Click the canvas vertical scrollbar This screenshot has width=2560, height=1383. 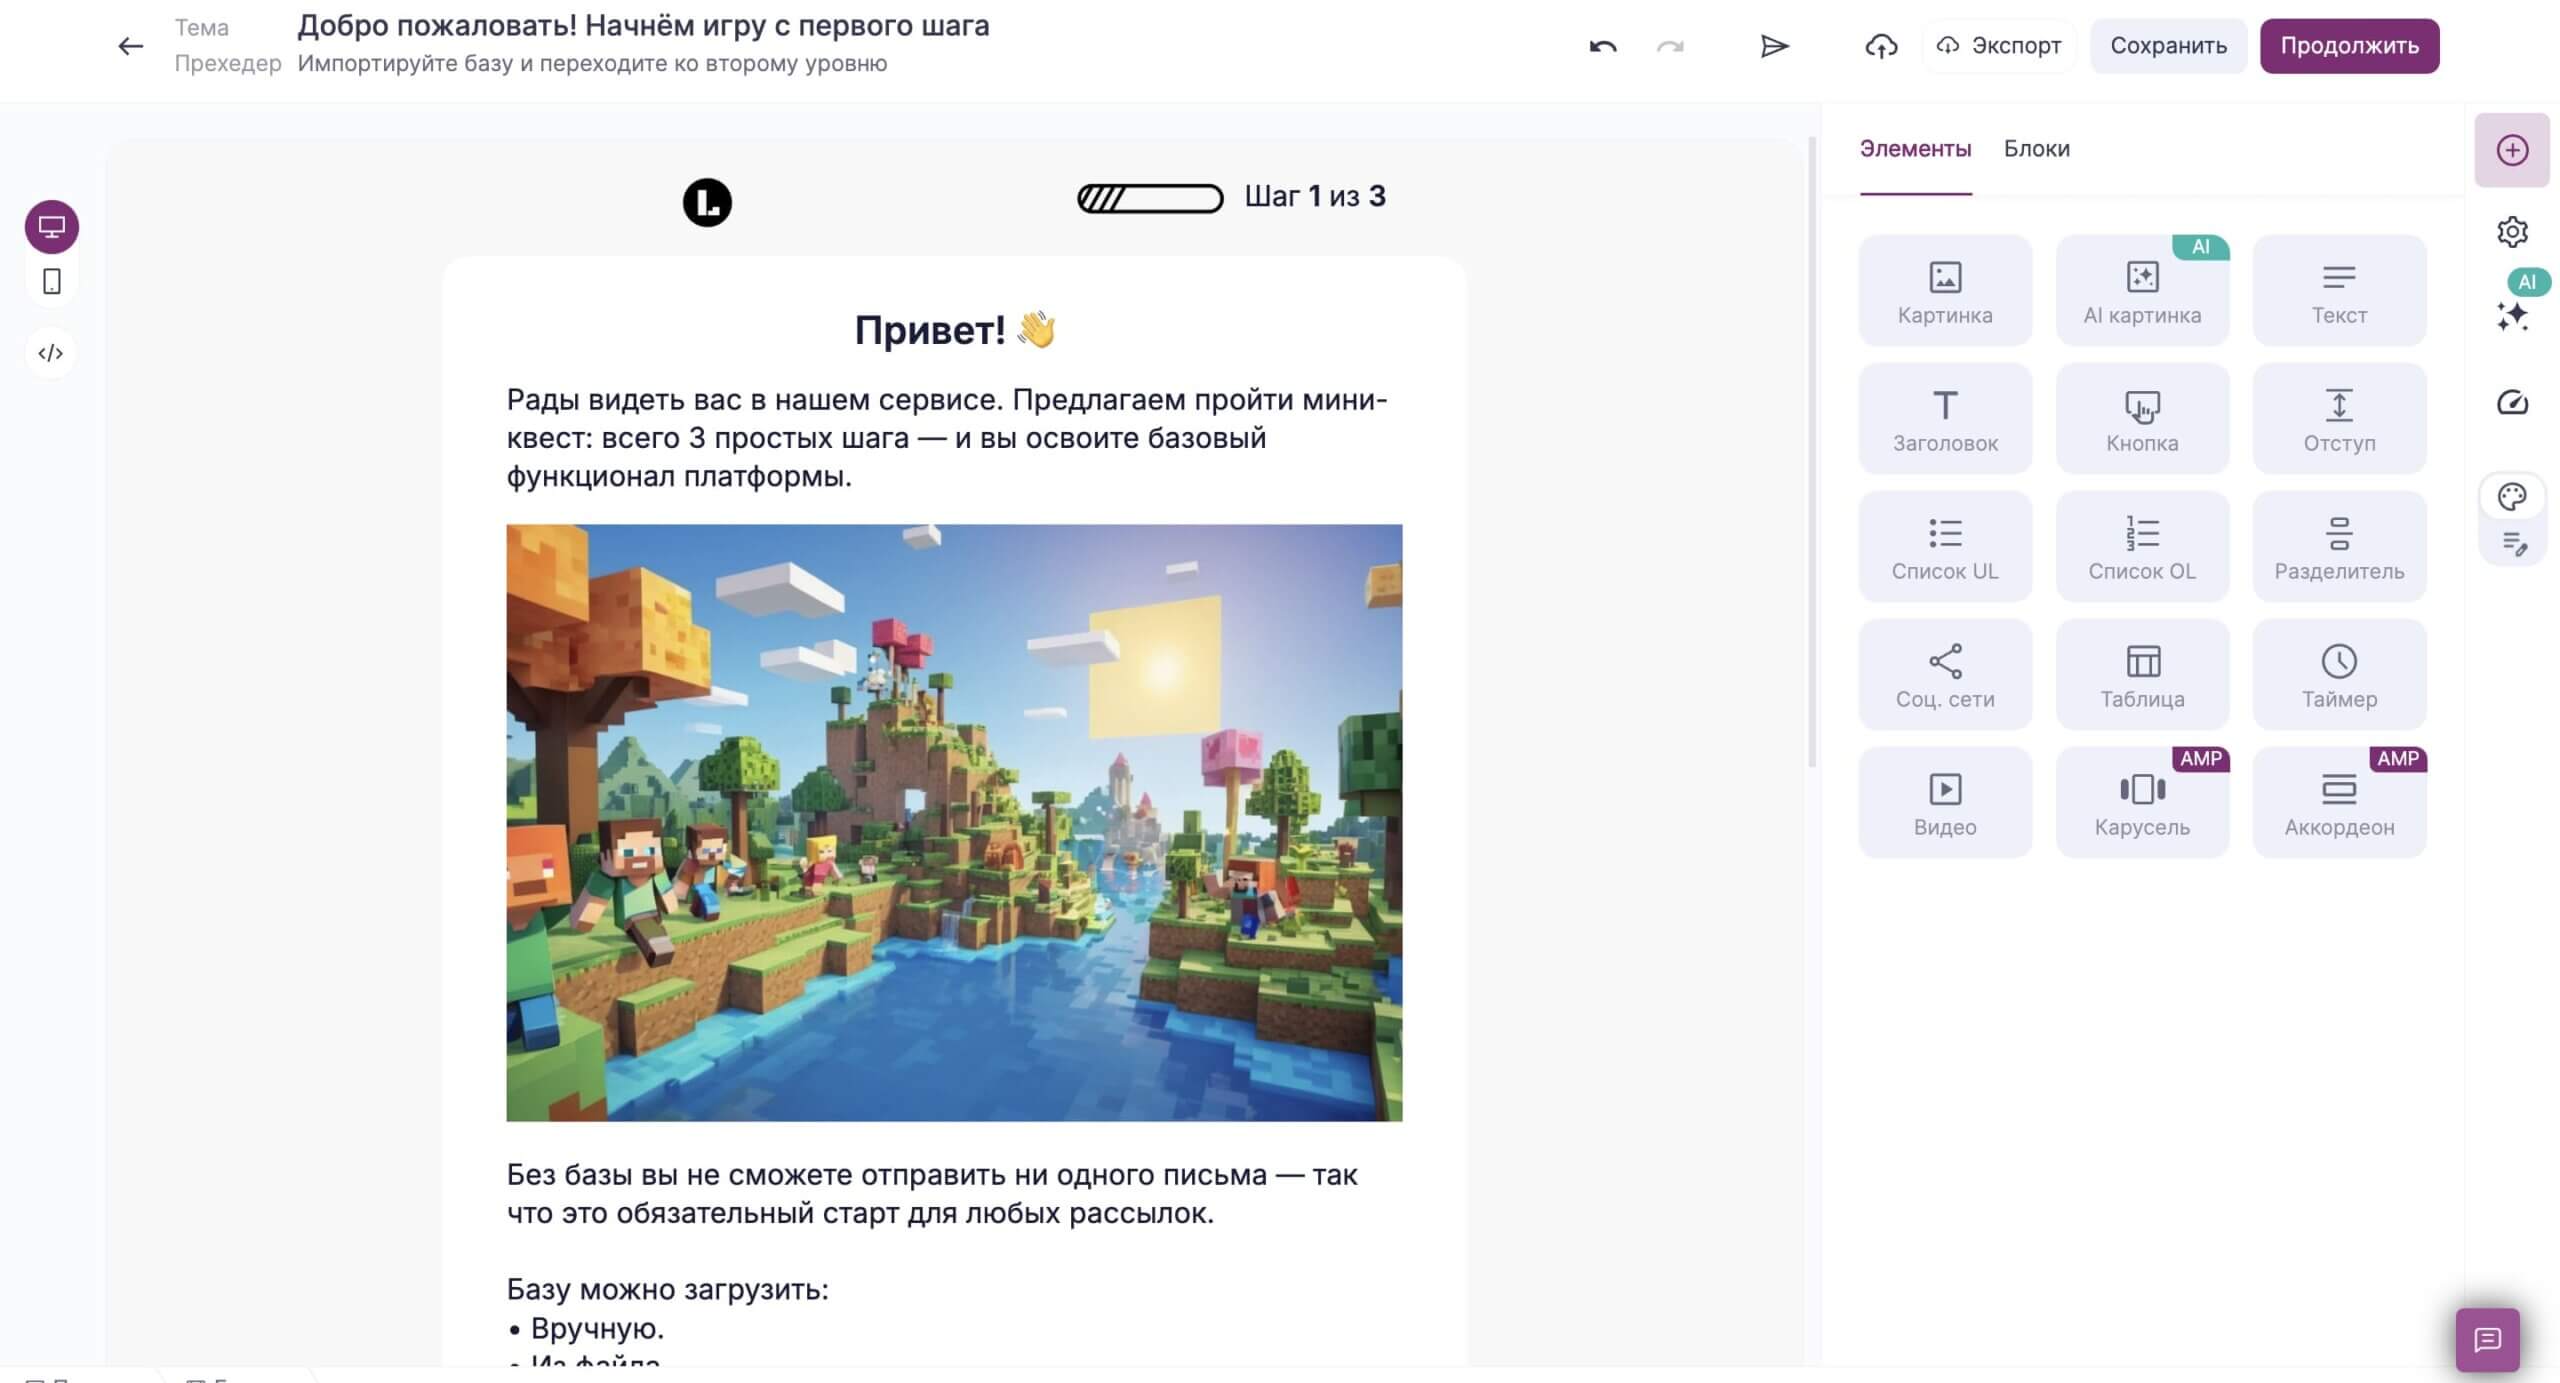[x=1811, y=452]
